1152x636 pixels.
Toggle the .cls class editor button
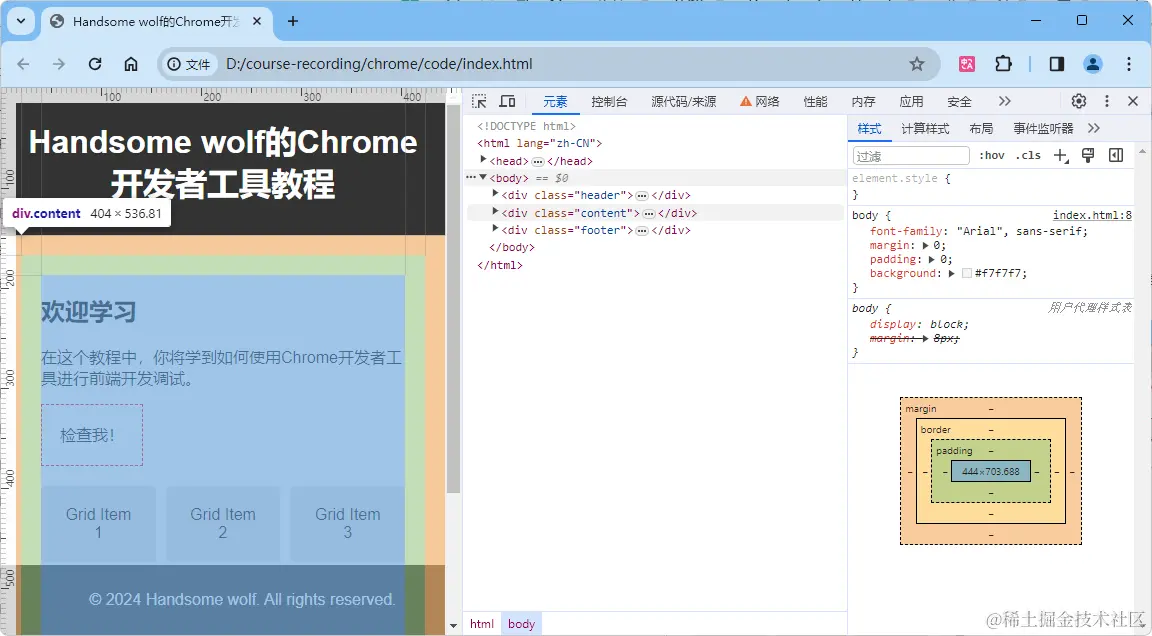pos(1028,155)
